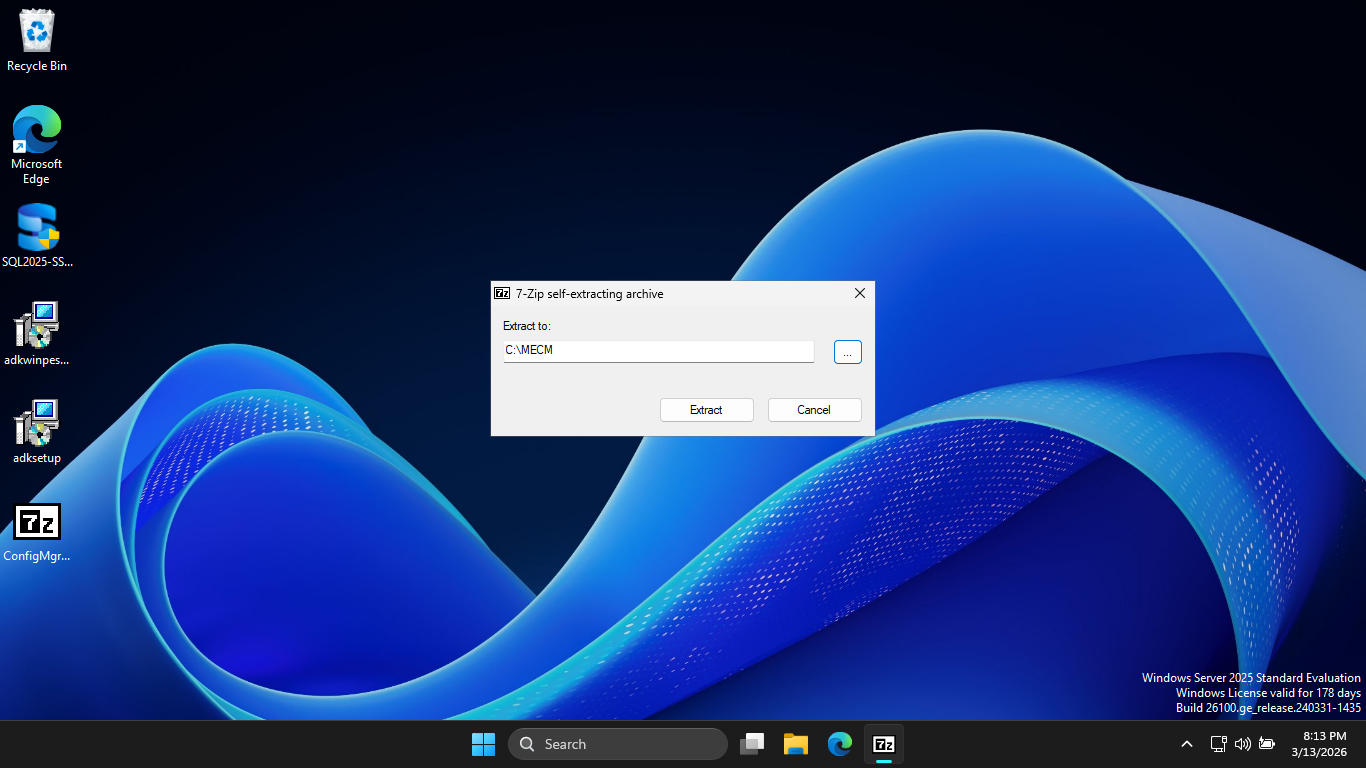Select the adksetup desktop icon
This screenshot has height=768, width=1366.
37,432
